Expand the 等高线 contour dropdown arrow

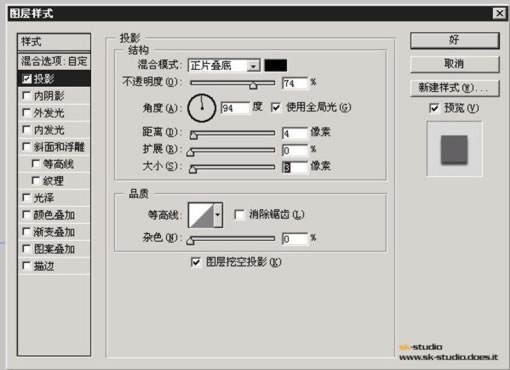point(218,215)
